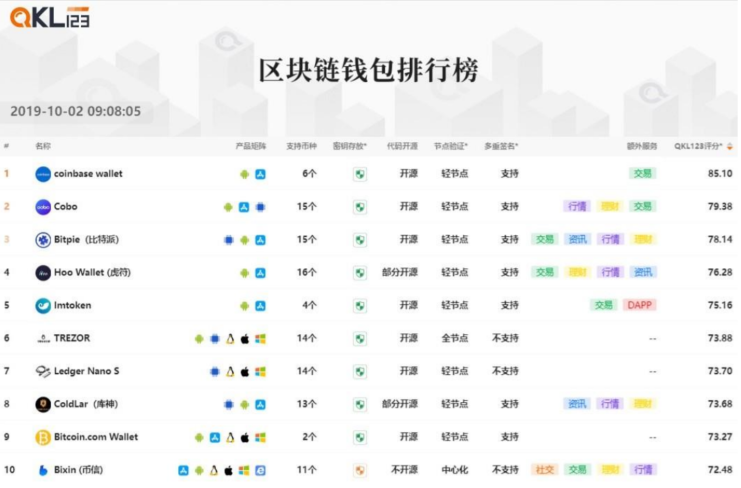Open the coinbase wallet logo icon
The image size is (741, 488).
pyautogui.click(x=43, y=174)
